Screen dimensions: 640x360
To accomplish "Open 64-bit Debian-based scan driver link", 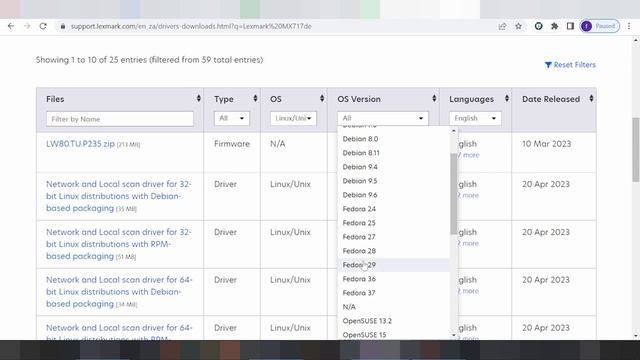I will [119, 291].
